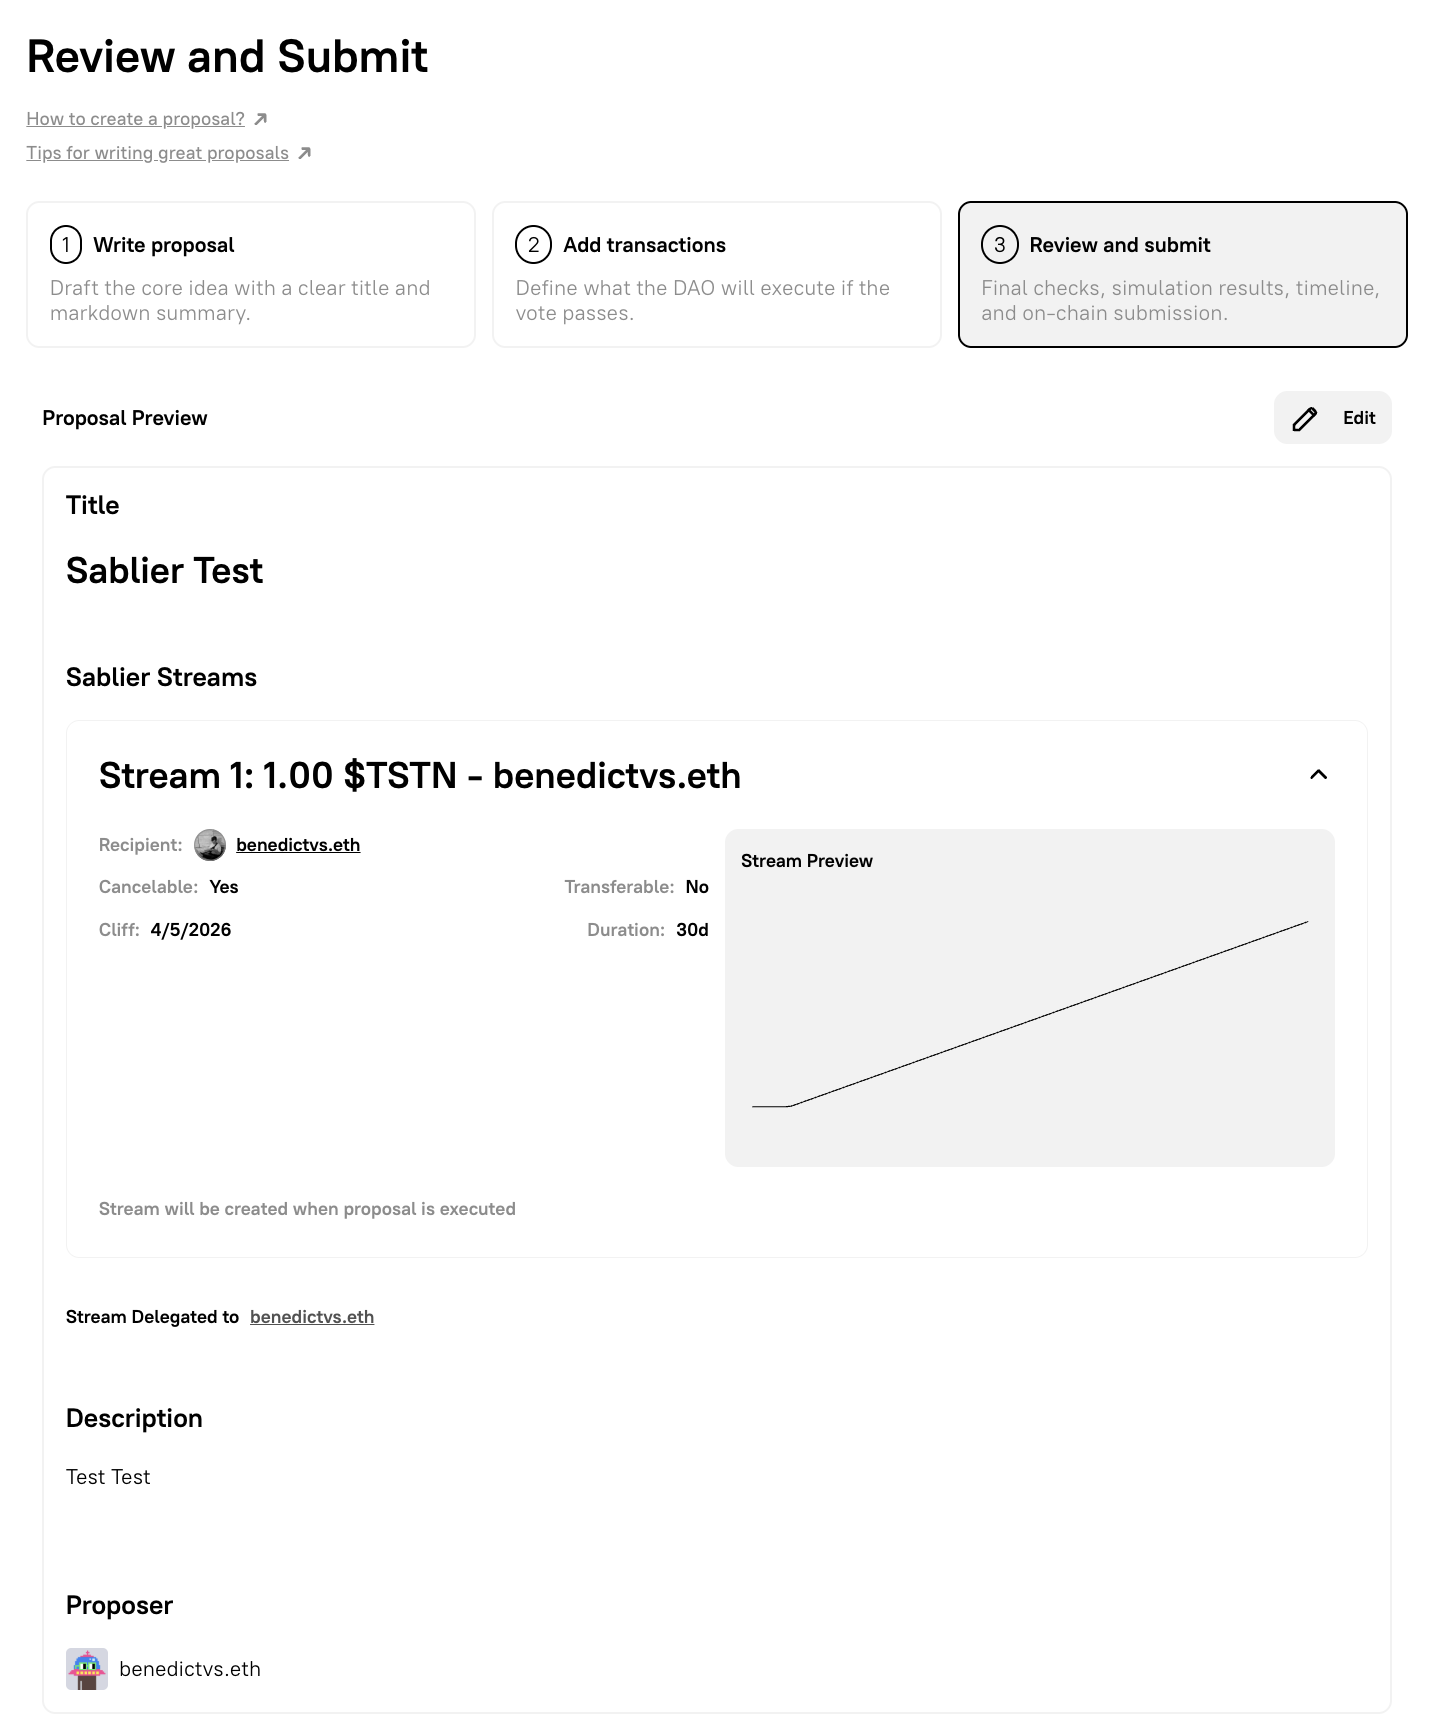Screen dimensions: 1434x1714
Task: Select the Review and submit step
Action: coord(1182,275)
